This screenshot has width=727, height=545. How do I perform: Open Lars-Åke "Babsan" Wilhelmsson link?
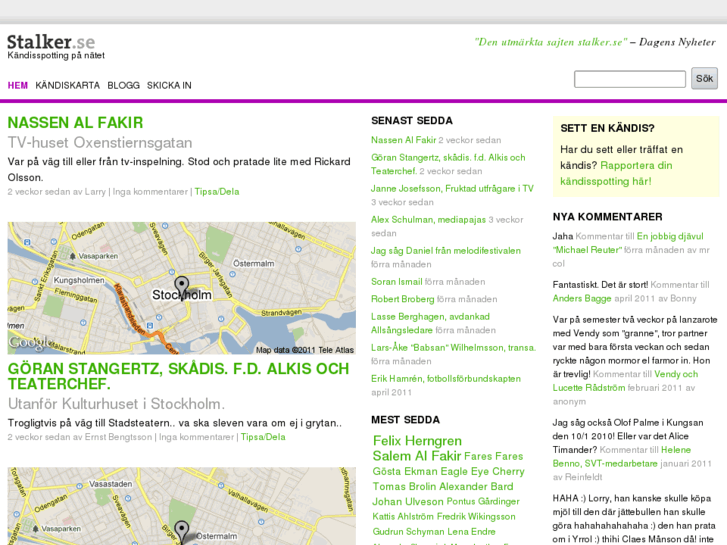point(453,348)
